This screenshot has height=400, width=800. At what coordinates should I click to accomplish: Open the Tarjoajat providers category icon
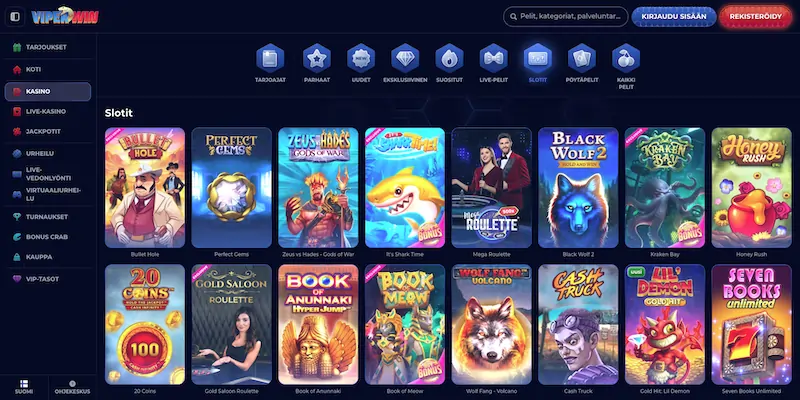270,58
